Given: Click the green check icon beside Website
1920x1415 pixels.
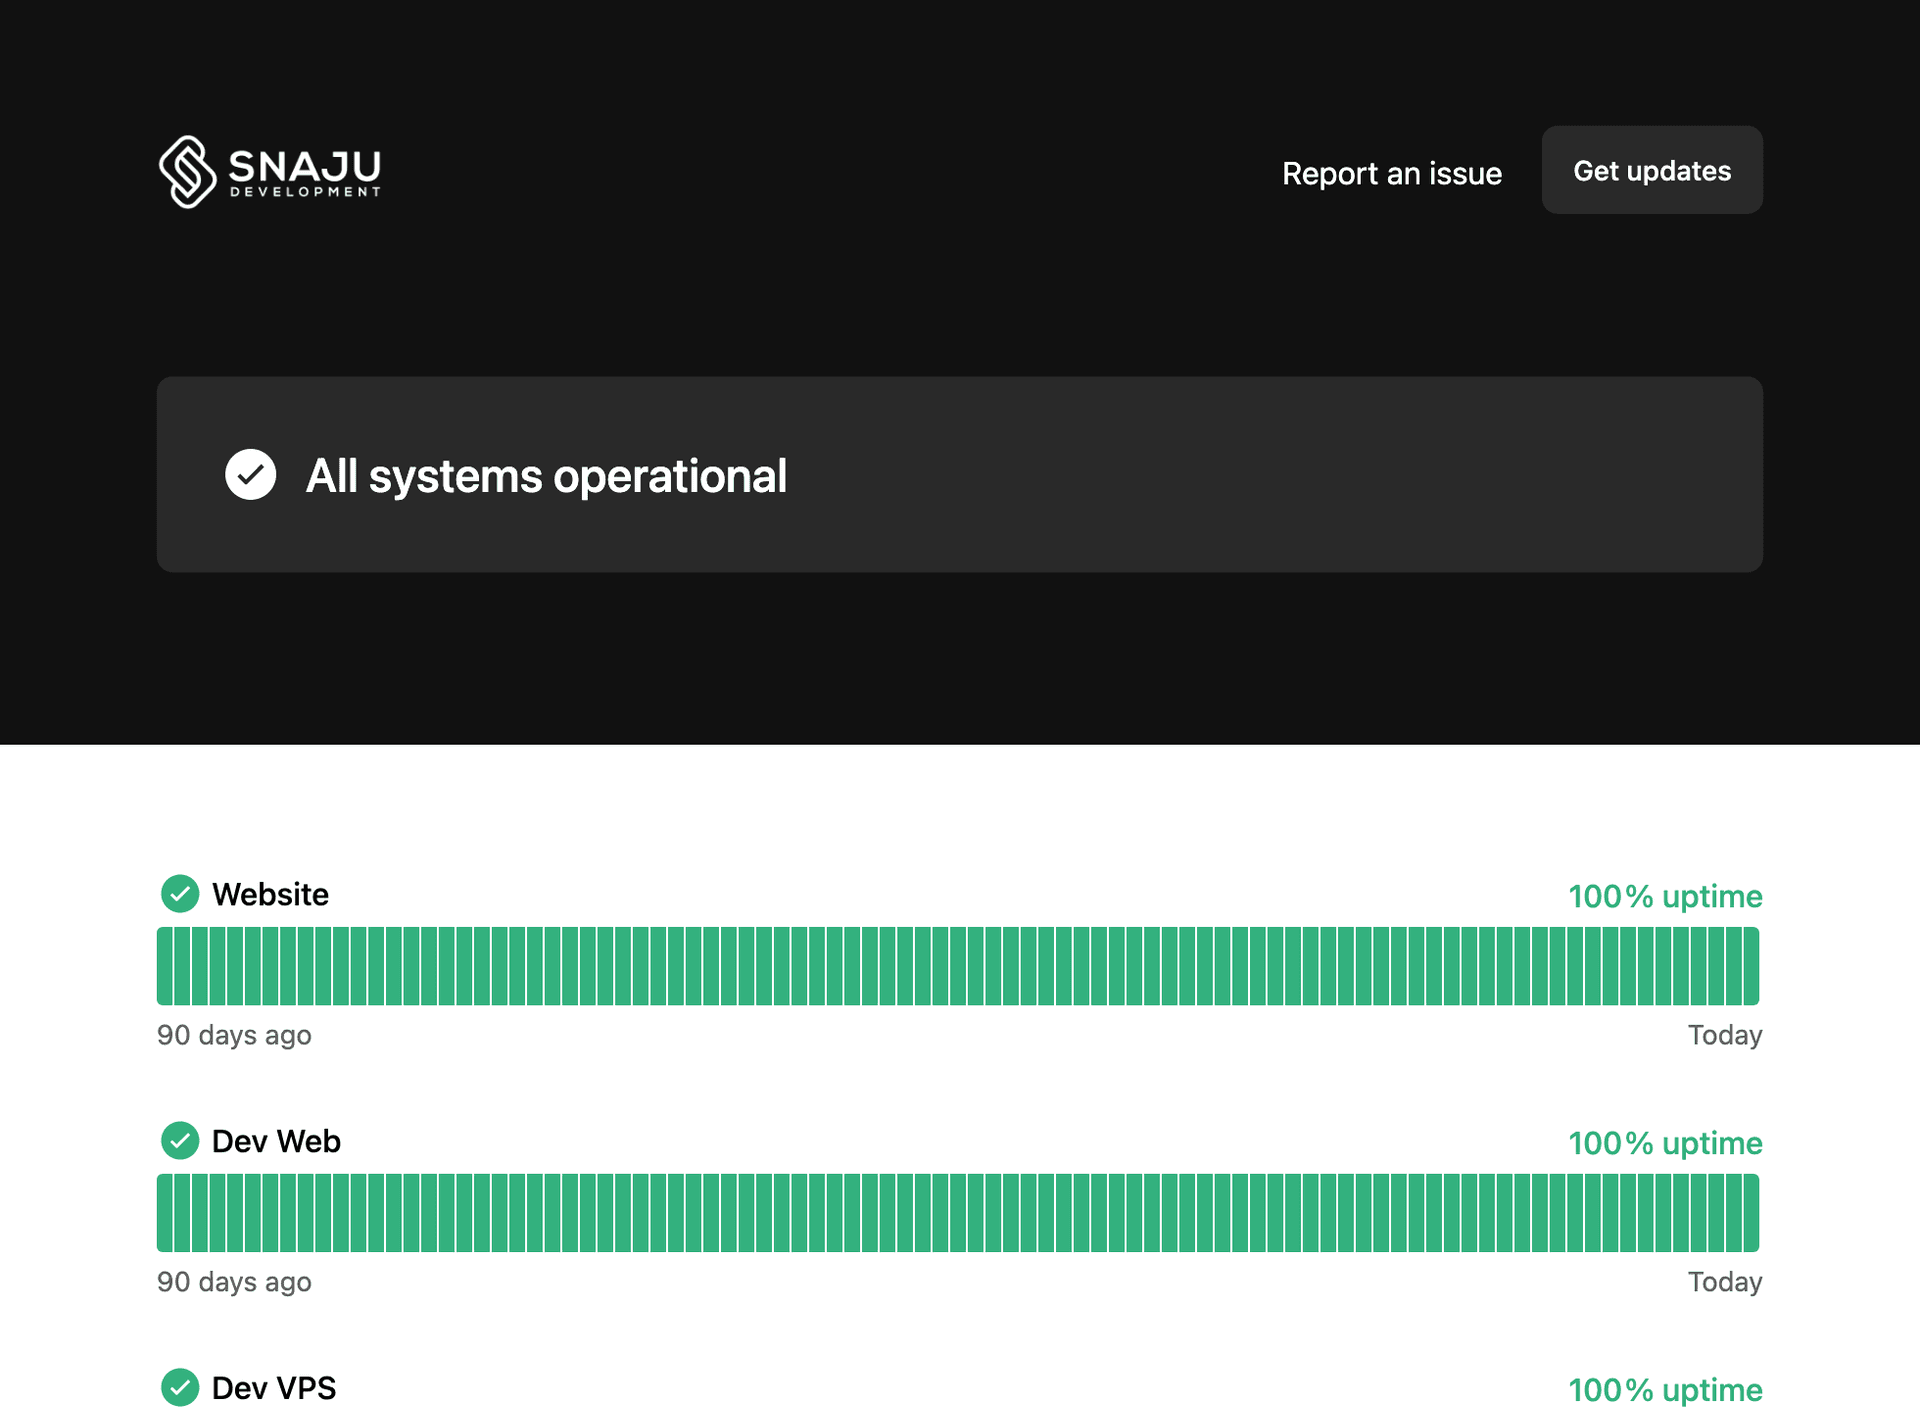Looking at the screenshot, I should (180, 894).
